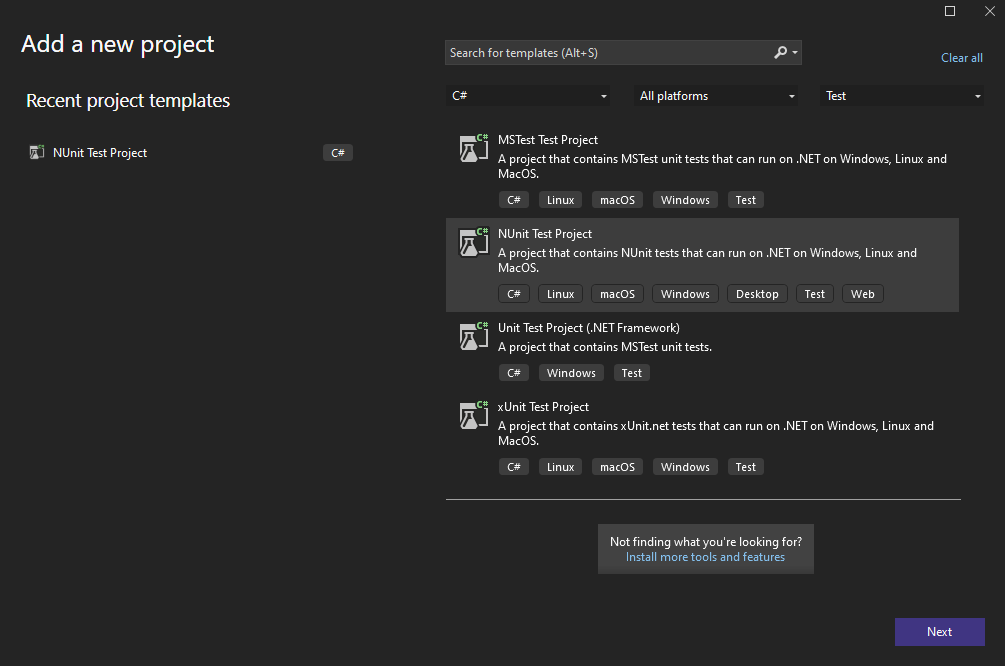Screen dimensions: 1005x666
Task: Close the Add a new project dialog
Action: pyautogui.click(x=989, y=11)
